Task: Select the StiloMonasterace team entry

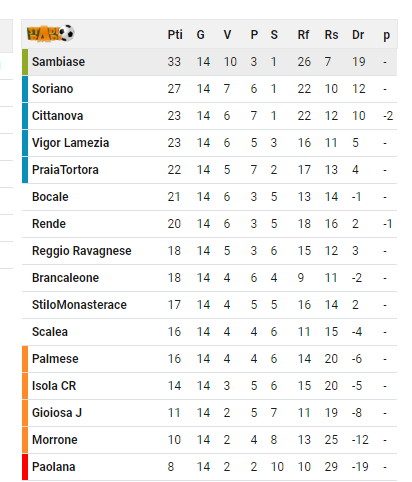Action: (x=209, y=305)
